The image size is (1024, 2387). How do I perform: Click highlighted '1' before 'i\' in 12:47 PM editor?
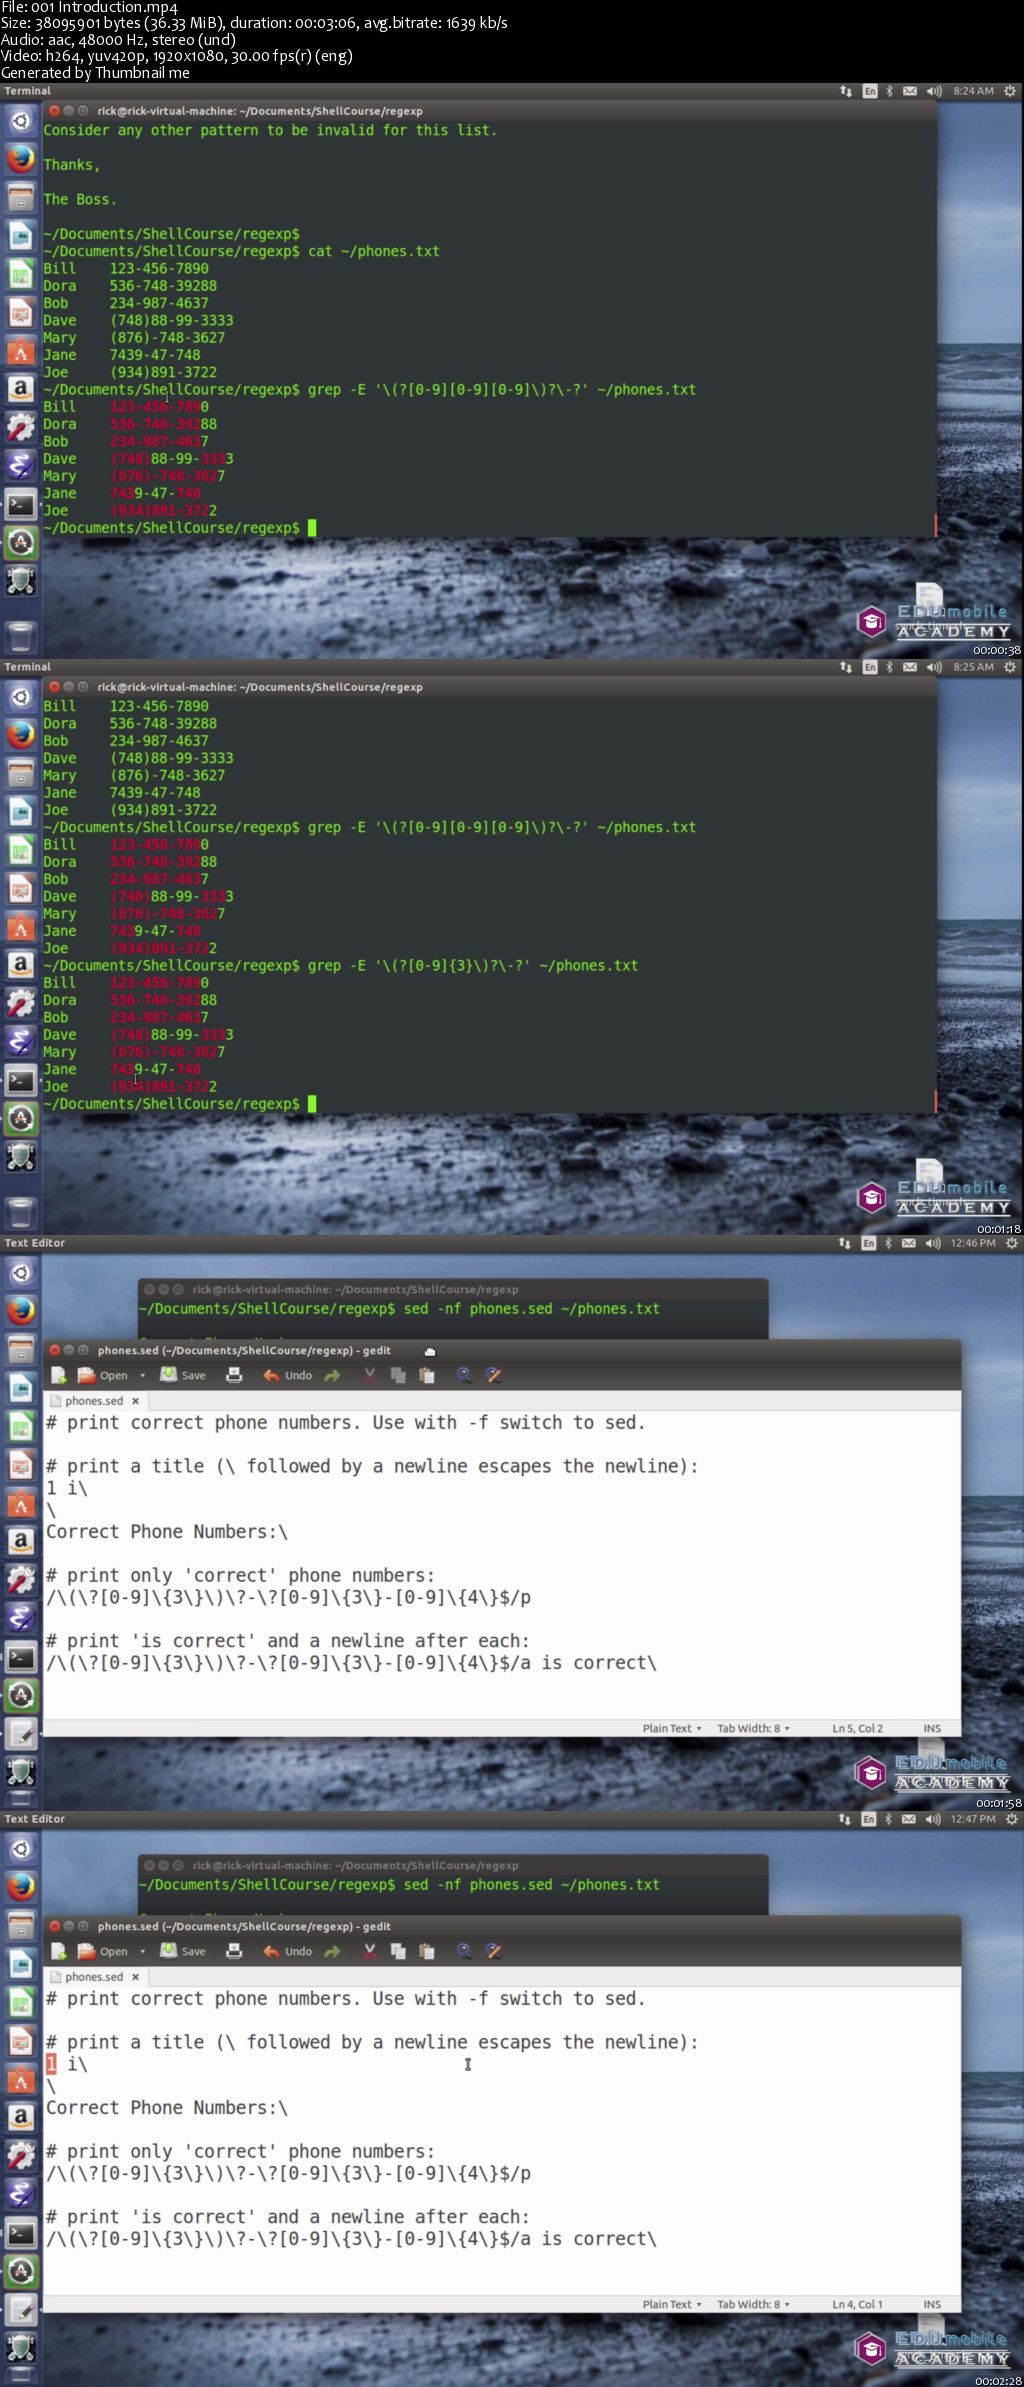pos(51,2064)
